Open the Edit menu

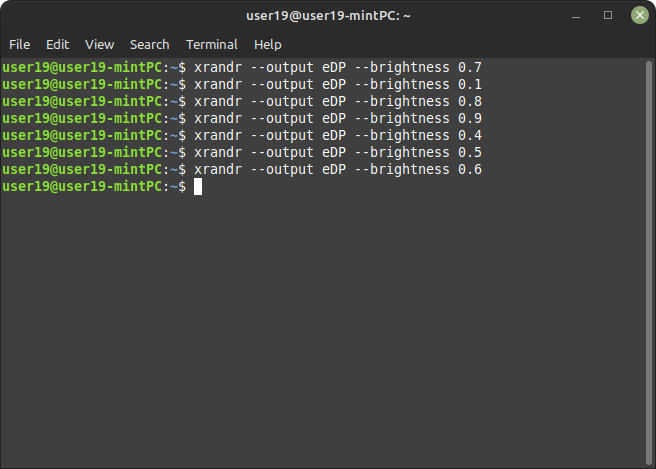58,44
